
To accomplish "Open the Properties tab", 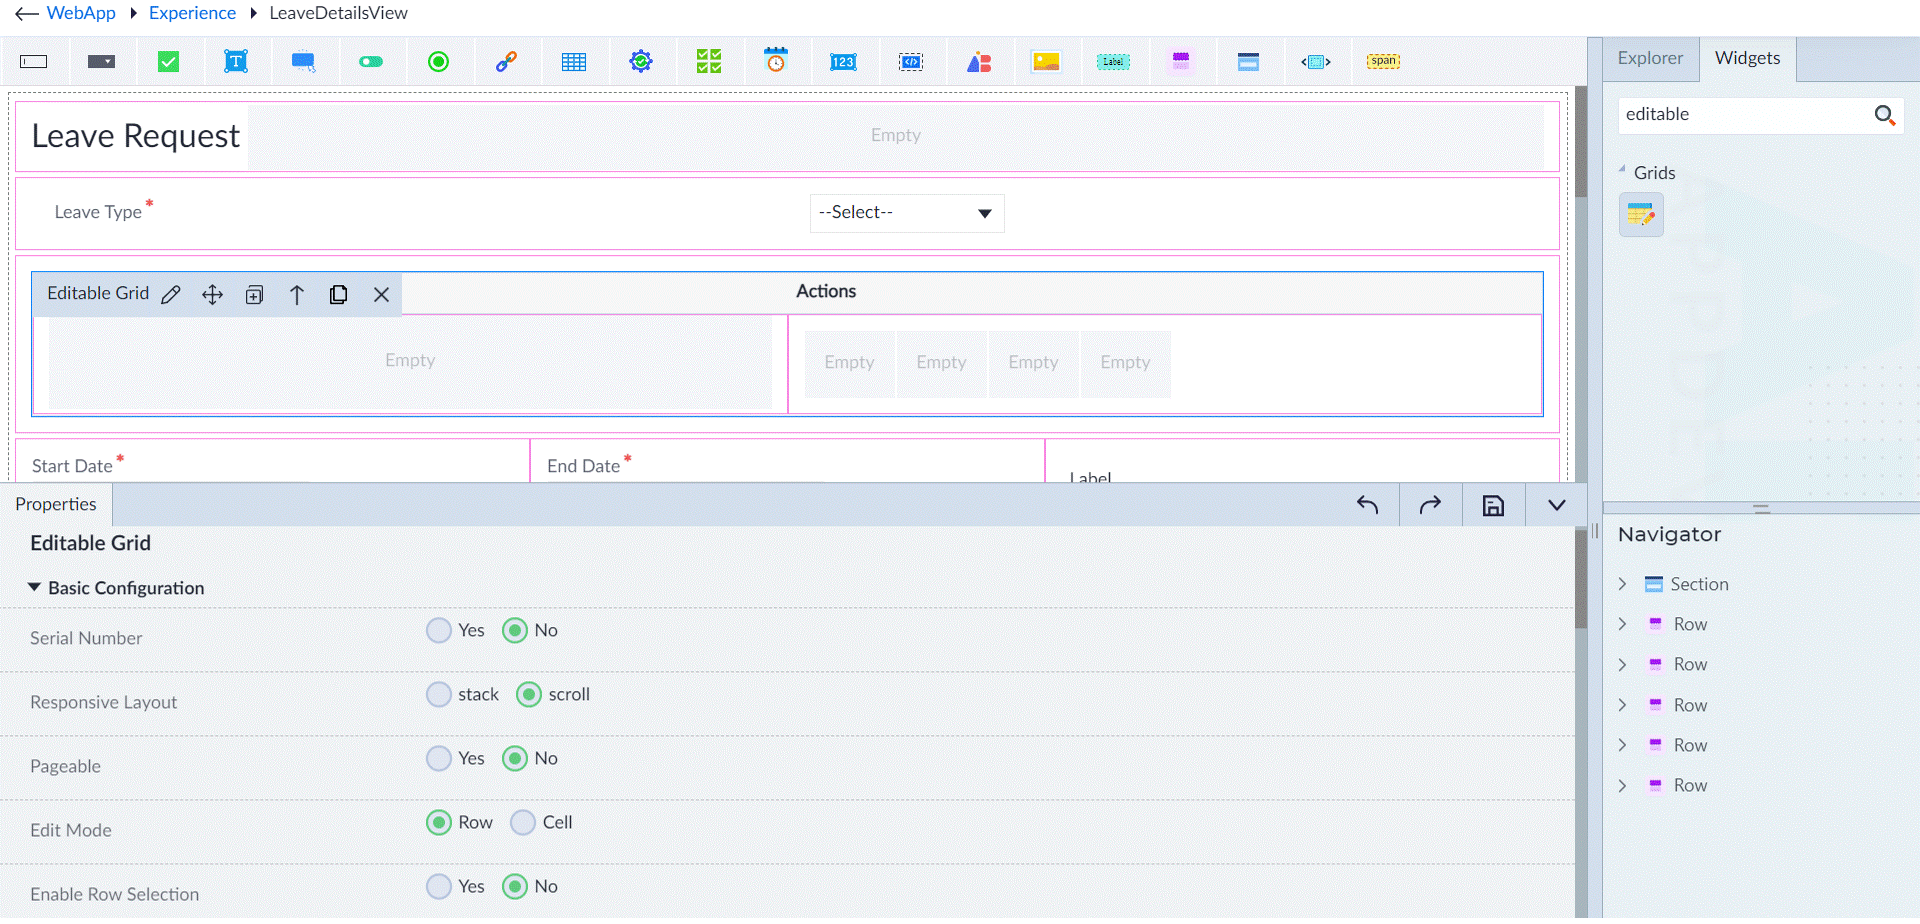I will click(x=56, y=505).
